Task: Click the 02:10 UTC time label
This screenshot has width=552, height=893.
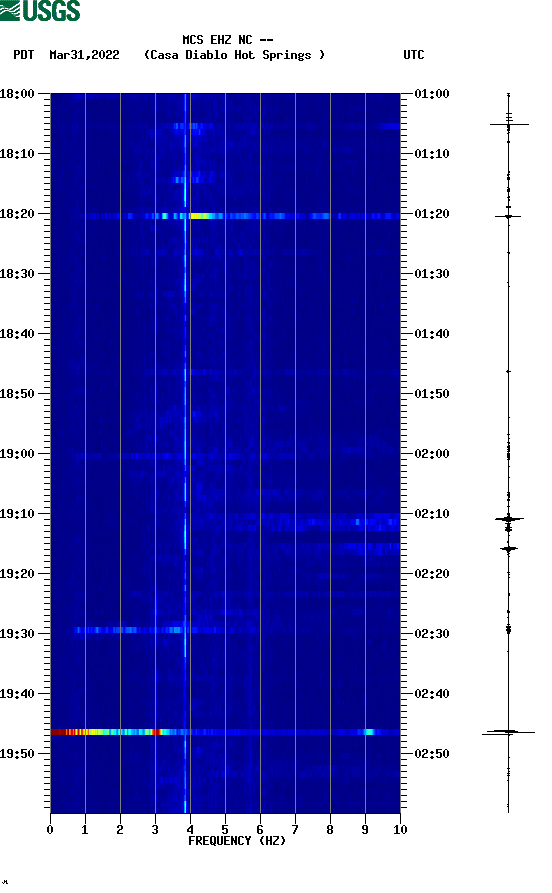Action: [x=432, y=514]
